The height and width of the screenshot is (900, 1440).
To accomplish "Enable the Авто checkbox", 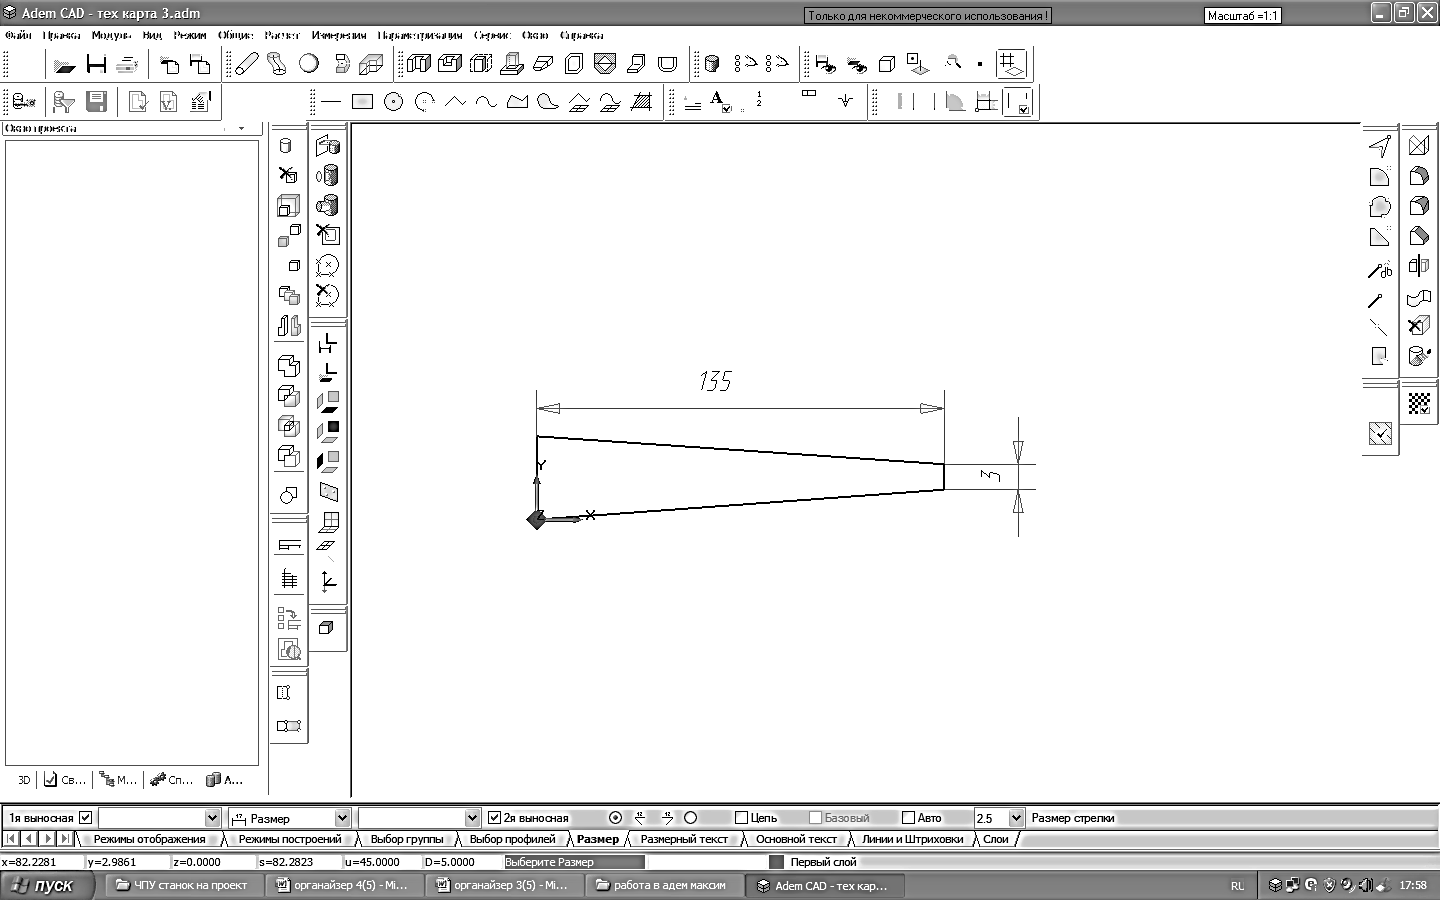I will tap(908, 818).
